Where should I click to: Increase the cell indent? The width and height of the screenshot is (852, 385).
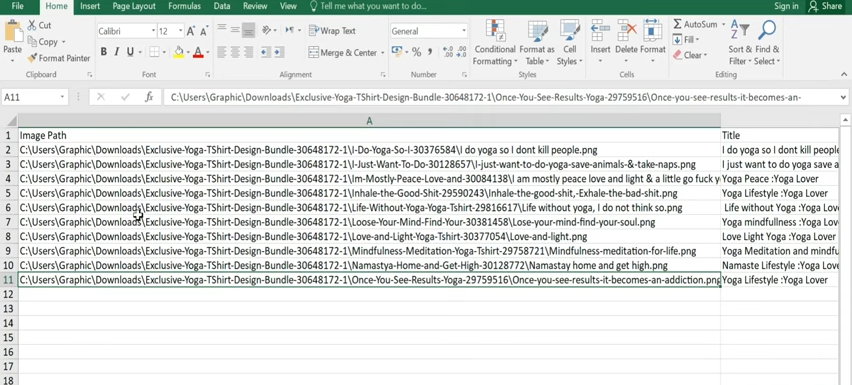click(279, 52)
